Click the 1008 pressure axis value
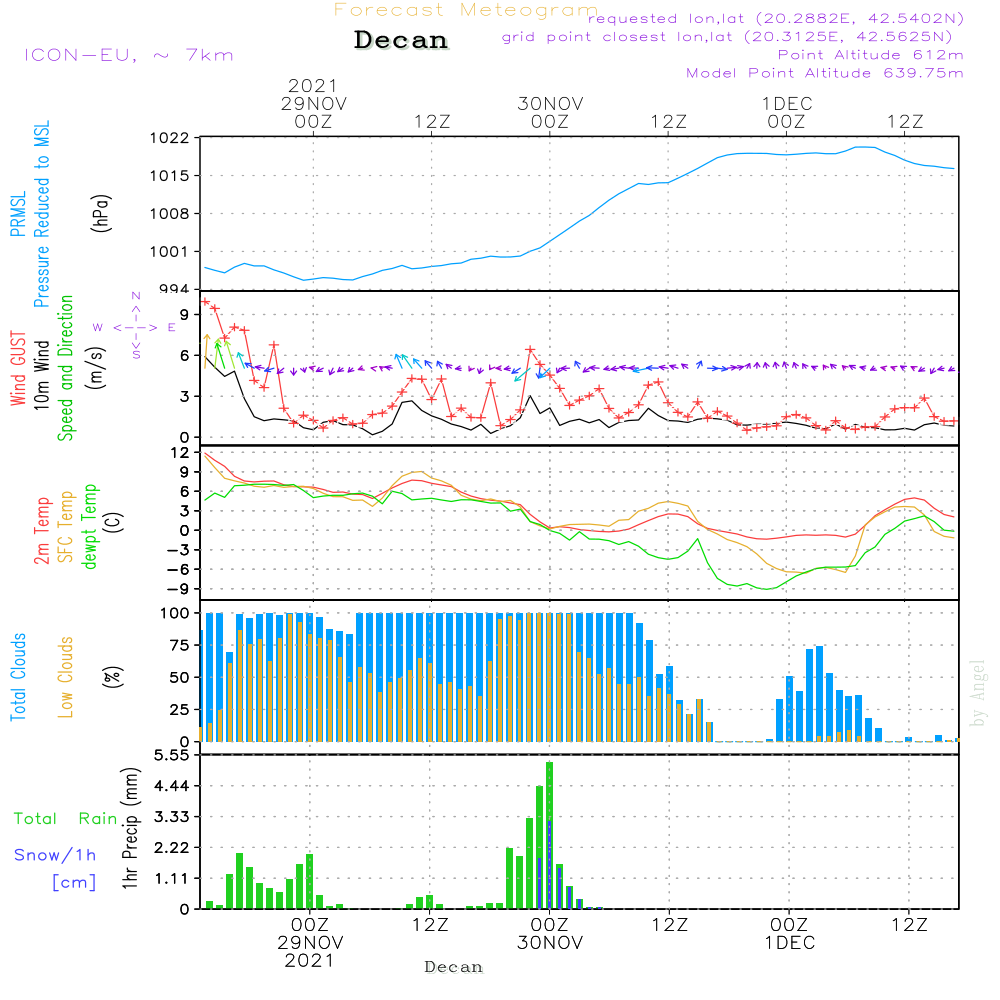 coord(169,214)
